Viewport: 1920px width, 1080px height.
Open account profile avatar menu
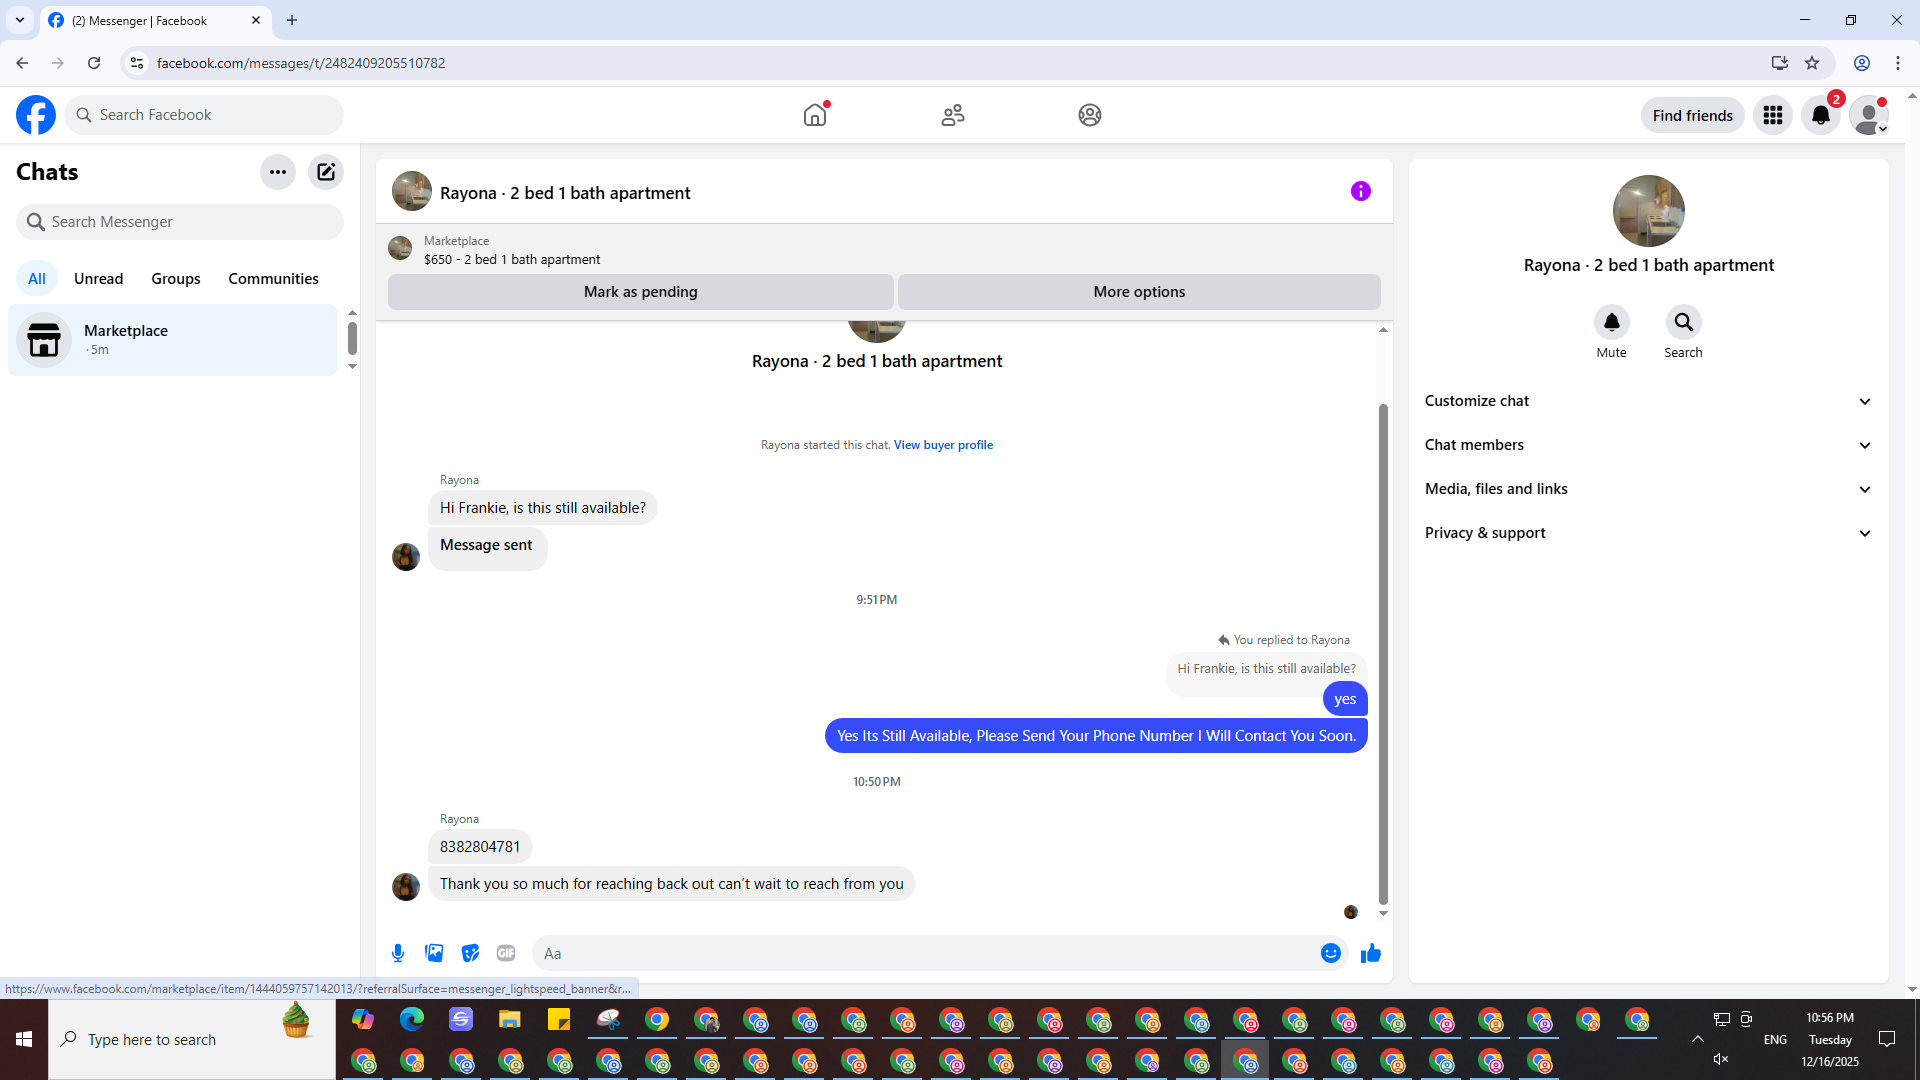click(x=1869, y=115)
